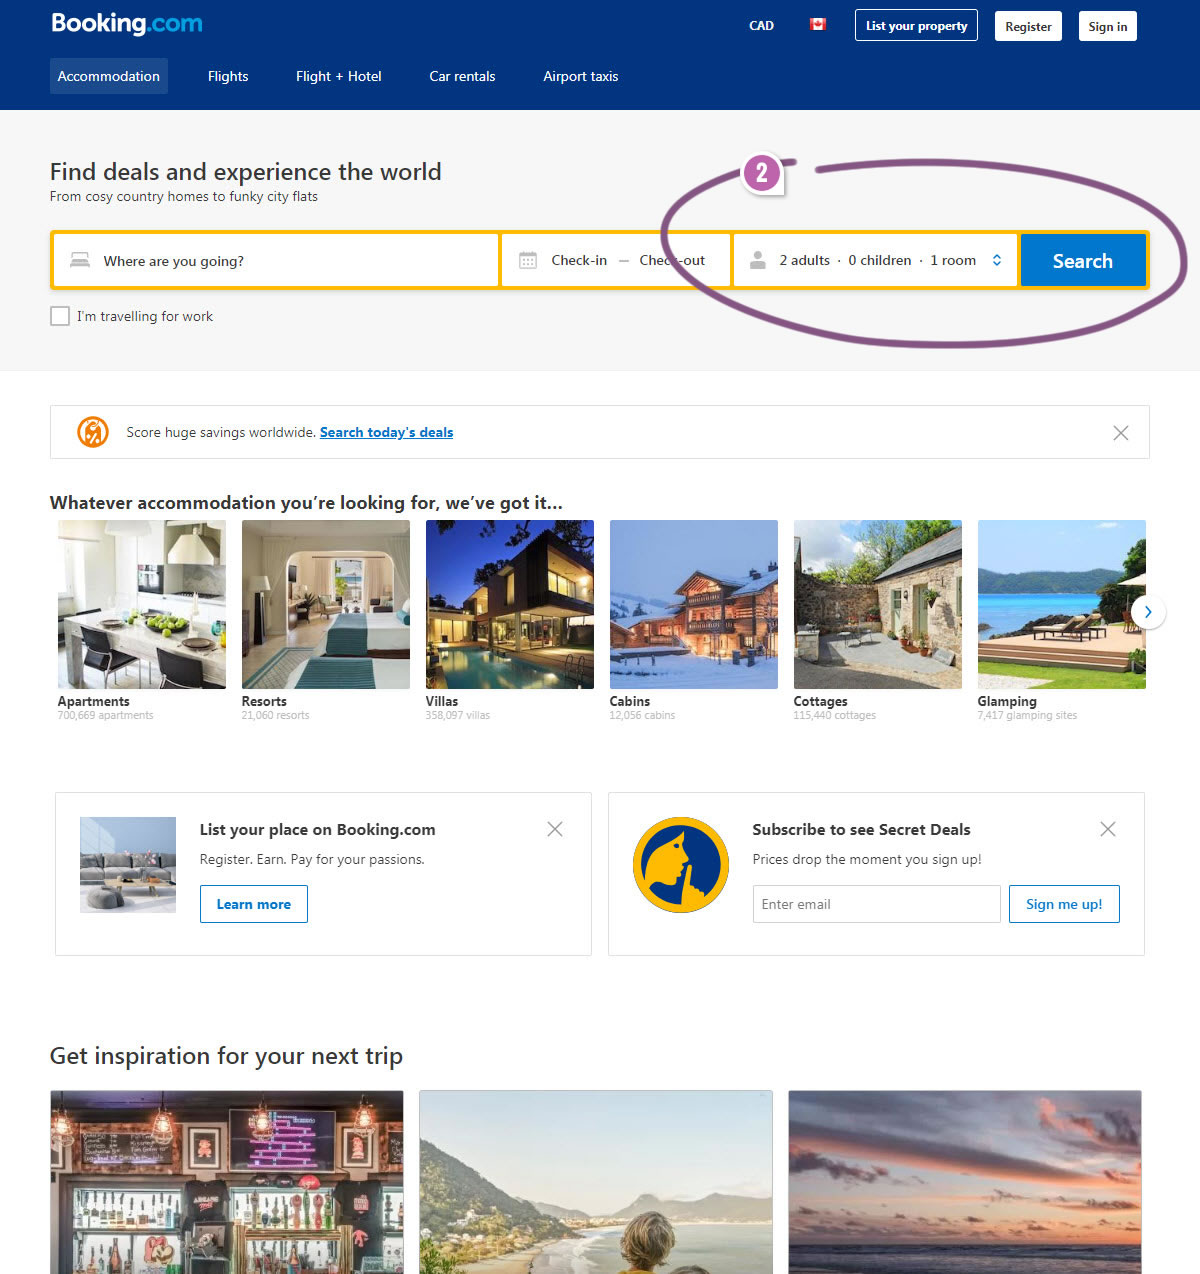Select the Villas accommodation thumbnail

[x=509, y=604]
